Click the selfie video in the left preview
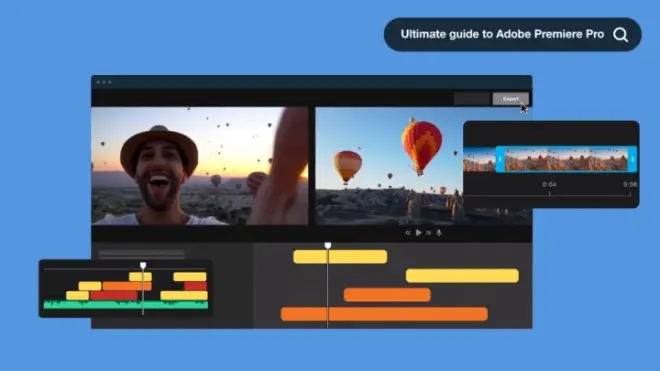Image resolution: width=660 pixels, height=371 pixels. point(200,166)
